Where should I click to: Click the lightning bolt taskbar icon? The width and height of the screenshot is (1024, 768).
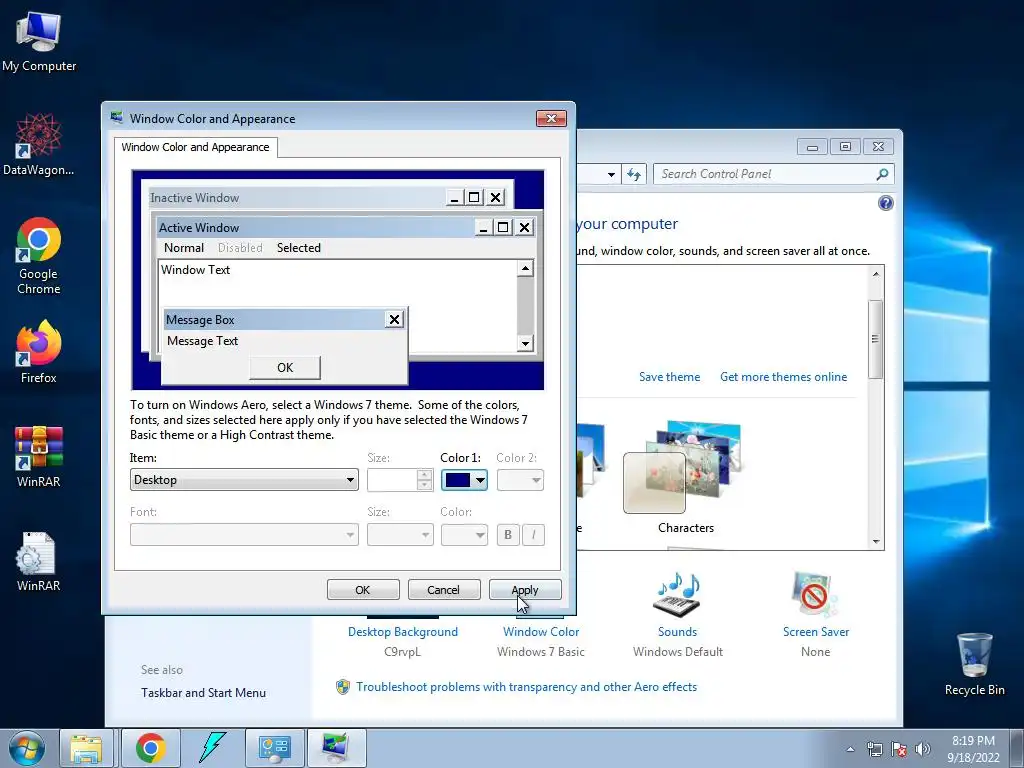(212, 748)
